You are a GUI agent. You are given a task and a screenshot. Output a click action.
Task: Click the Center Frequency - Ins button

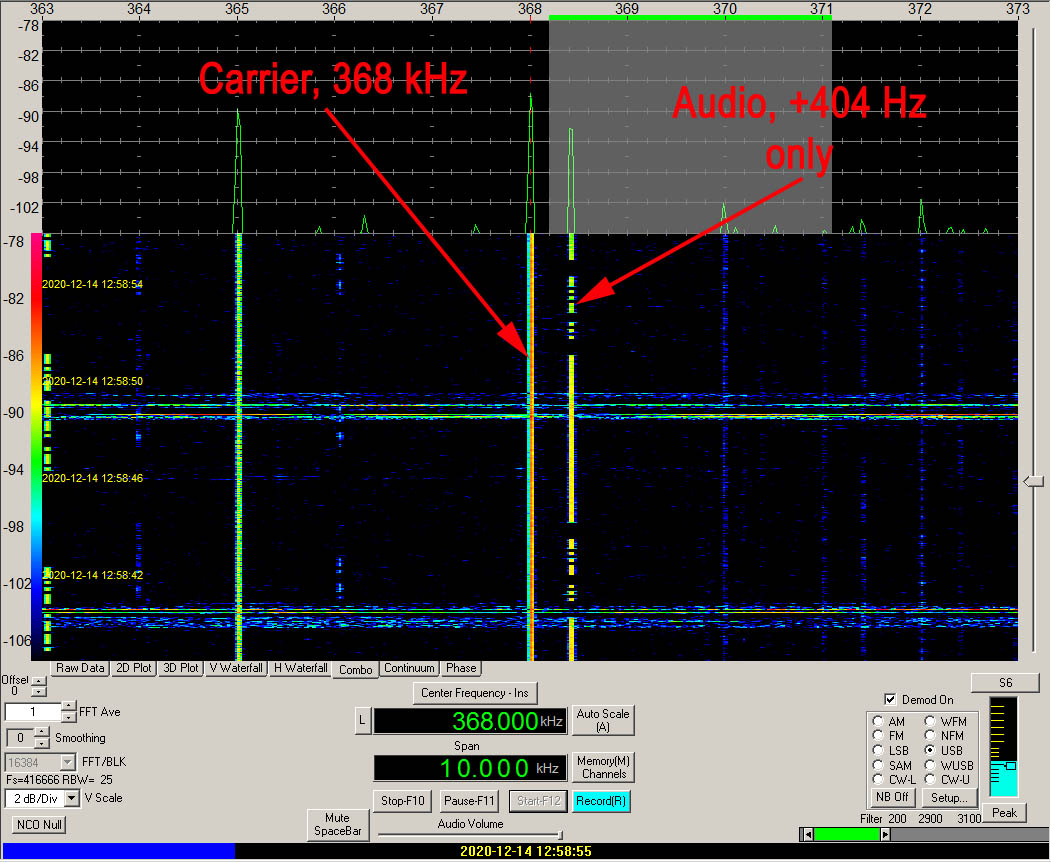tap(475, 693)
